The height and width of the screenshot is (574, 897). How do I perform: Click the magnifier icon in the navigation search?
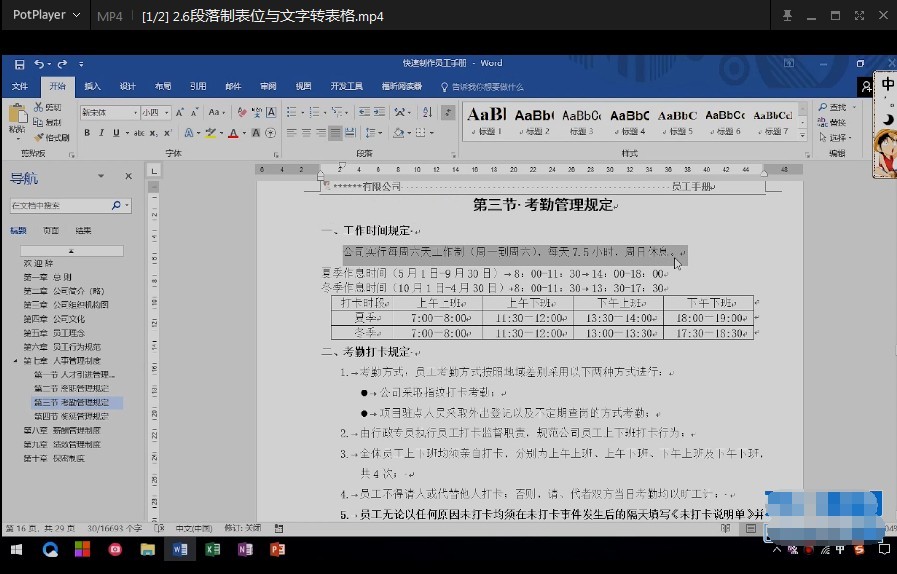click(116, 205)
